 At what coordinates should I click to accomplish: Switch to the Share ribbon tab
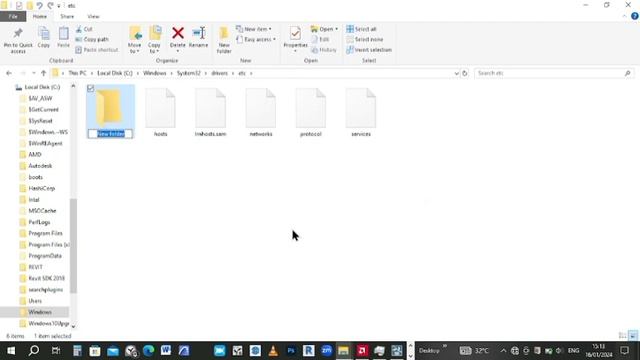pos(67,16)
